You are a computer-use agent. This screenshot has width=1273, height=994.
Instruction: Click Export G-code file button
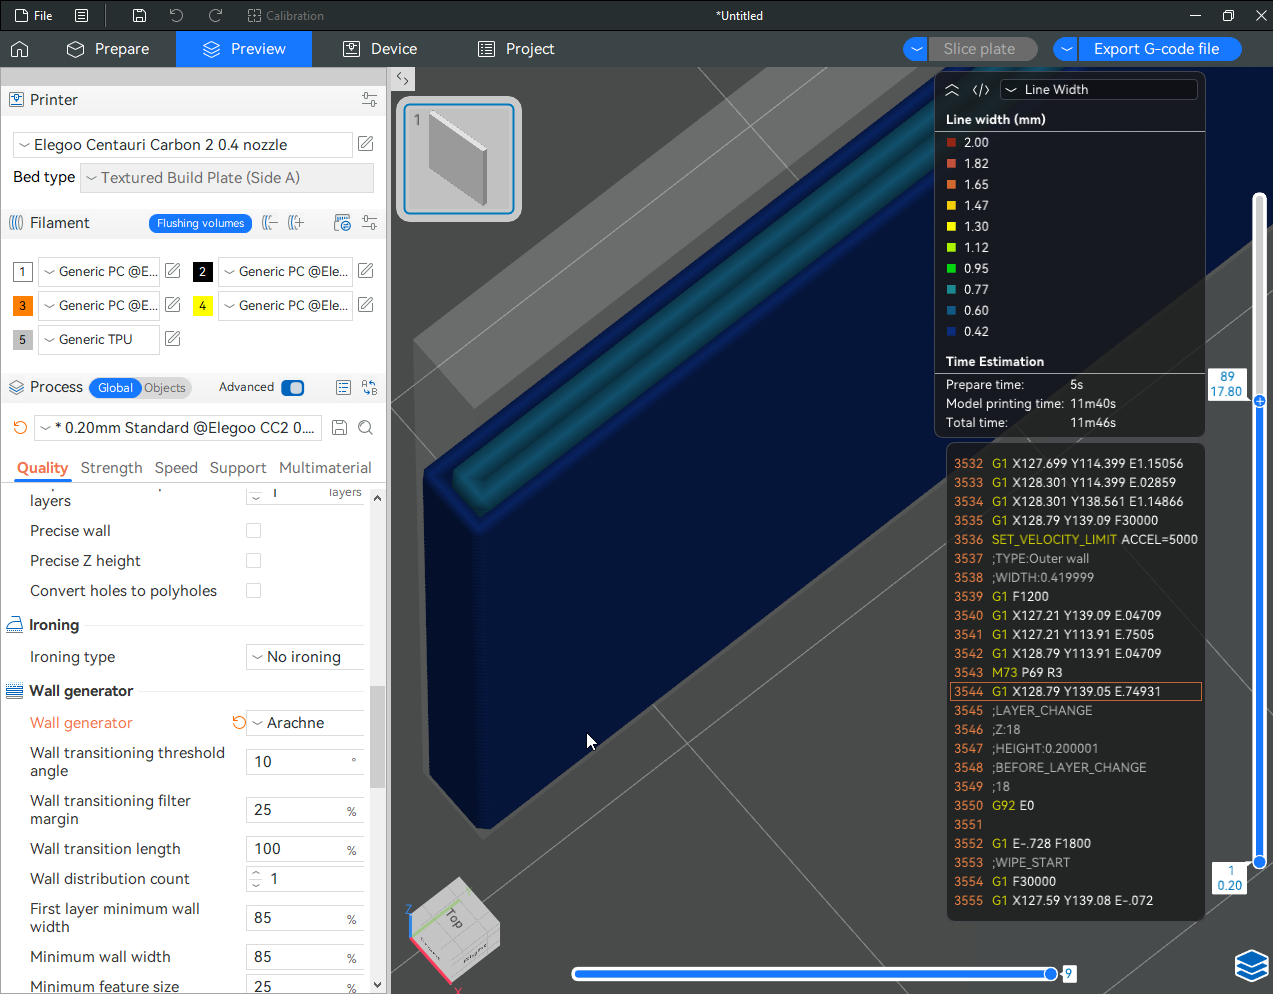click(x=1156, y=49)
